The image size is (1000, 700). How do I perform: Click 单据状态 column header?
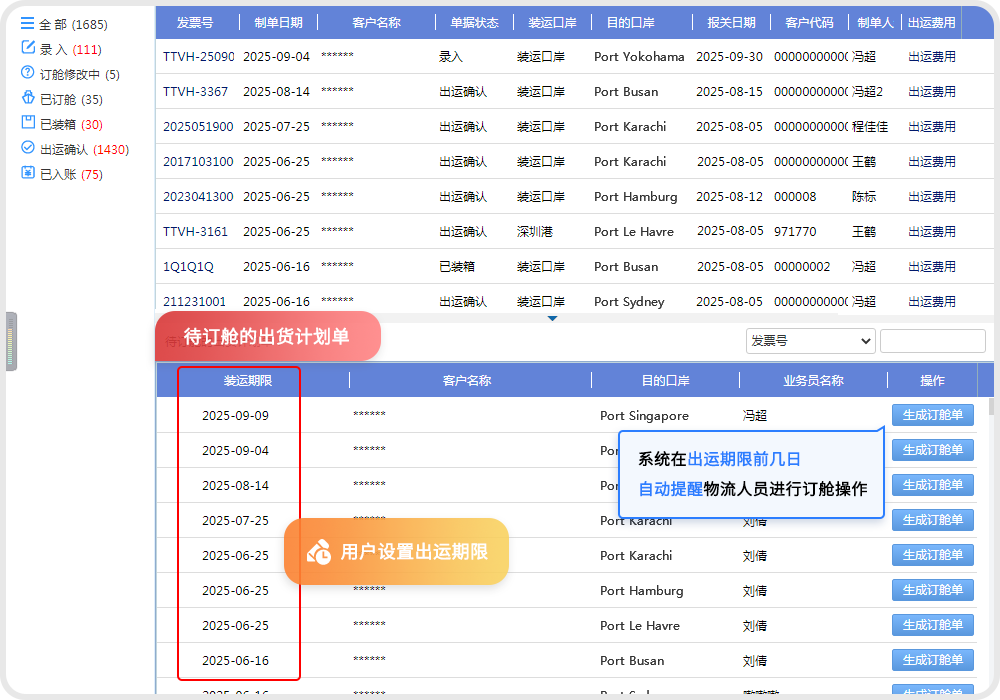pos(474,23)
